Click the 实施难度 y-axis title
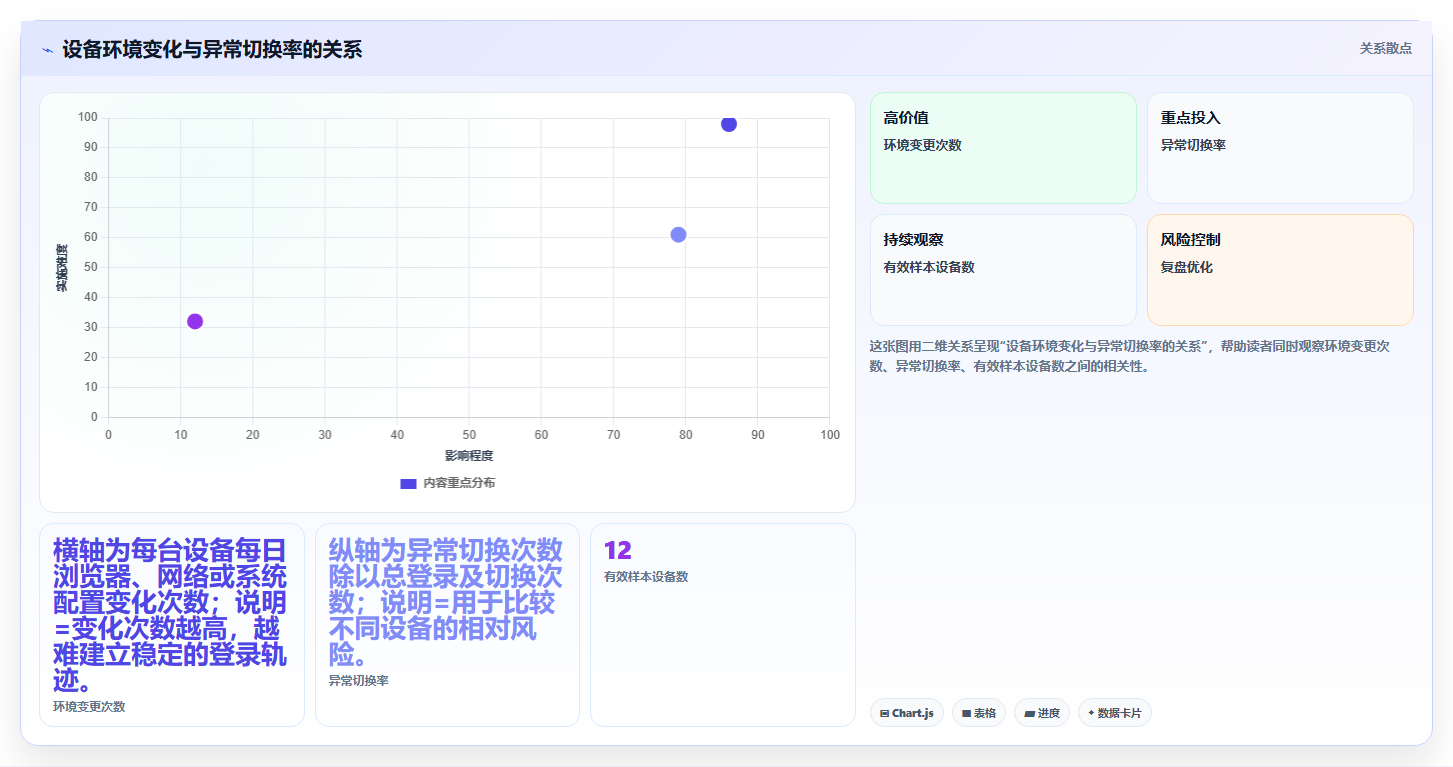Screen dimensions: 1453x767 (62, 268)
